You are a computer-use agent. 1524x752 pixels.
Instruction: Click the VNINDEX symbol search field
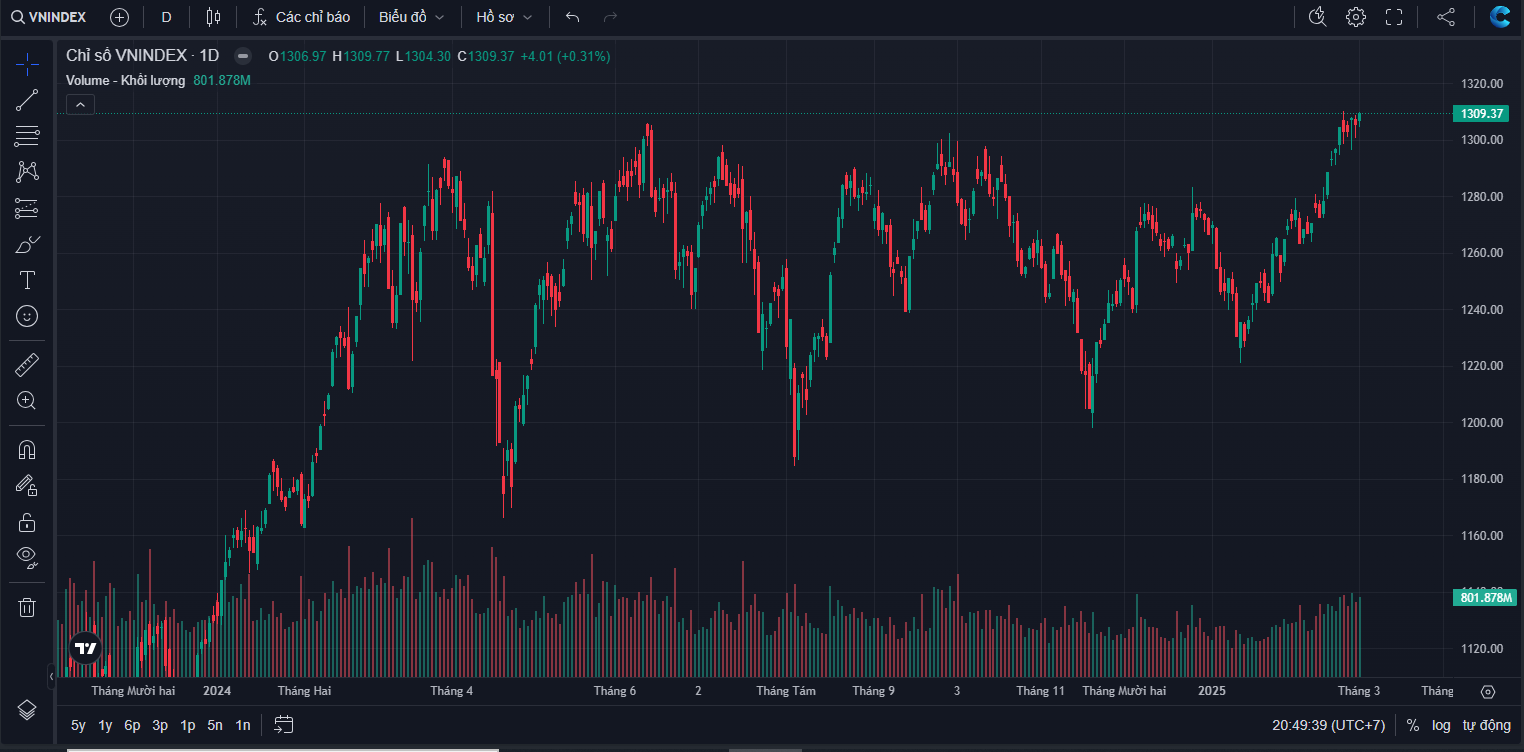tap(50, 17)
